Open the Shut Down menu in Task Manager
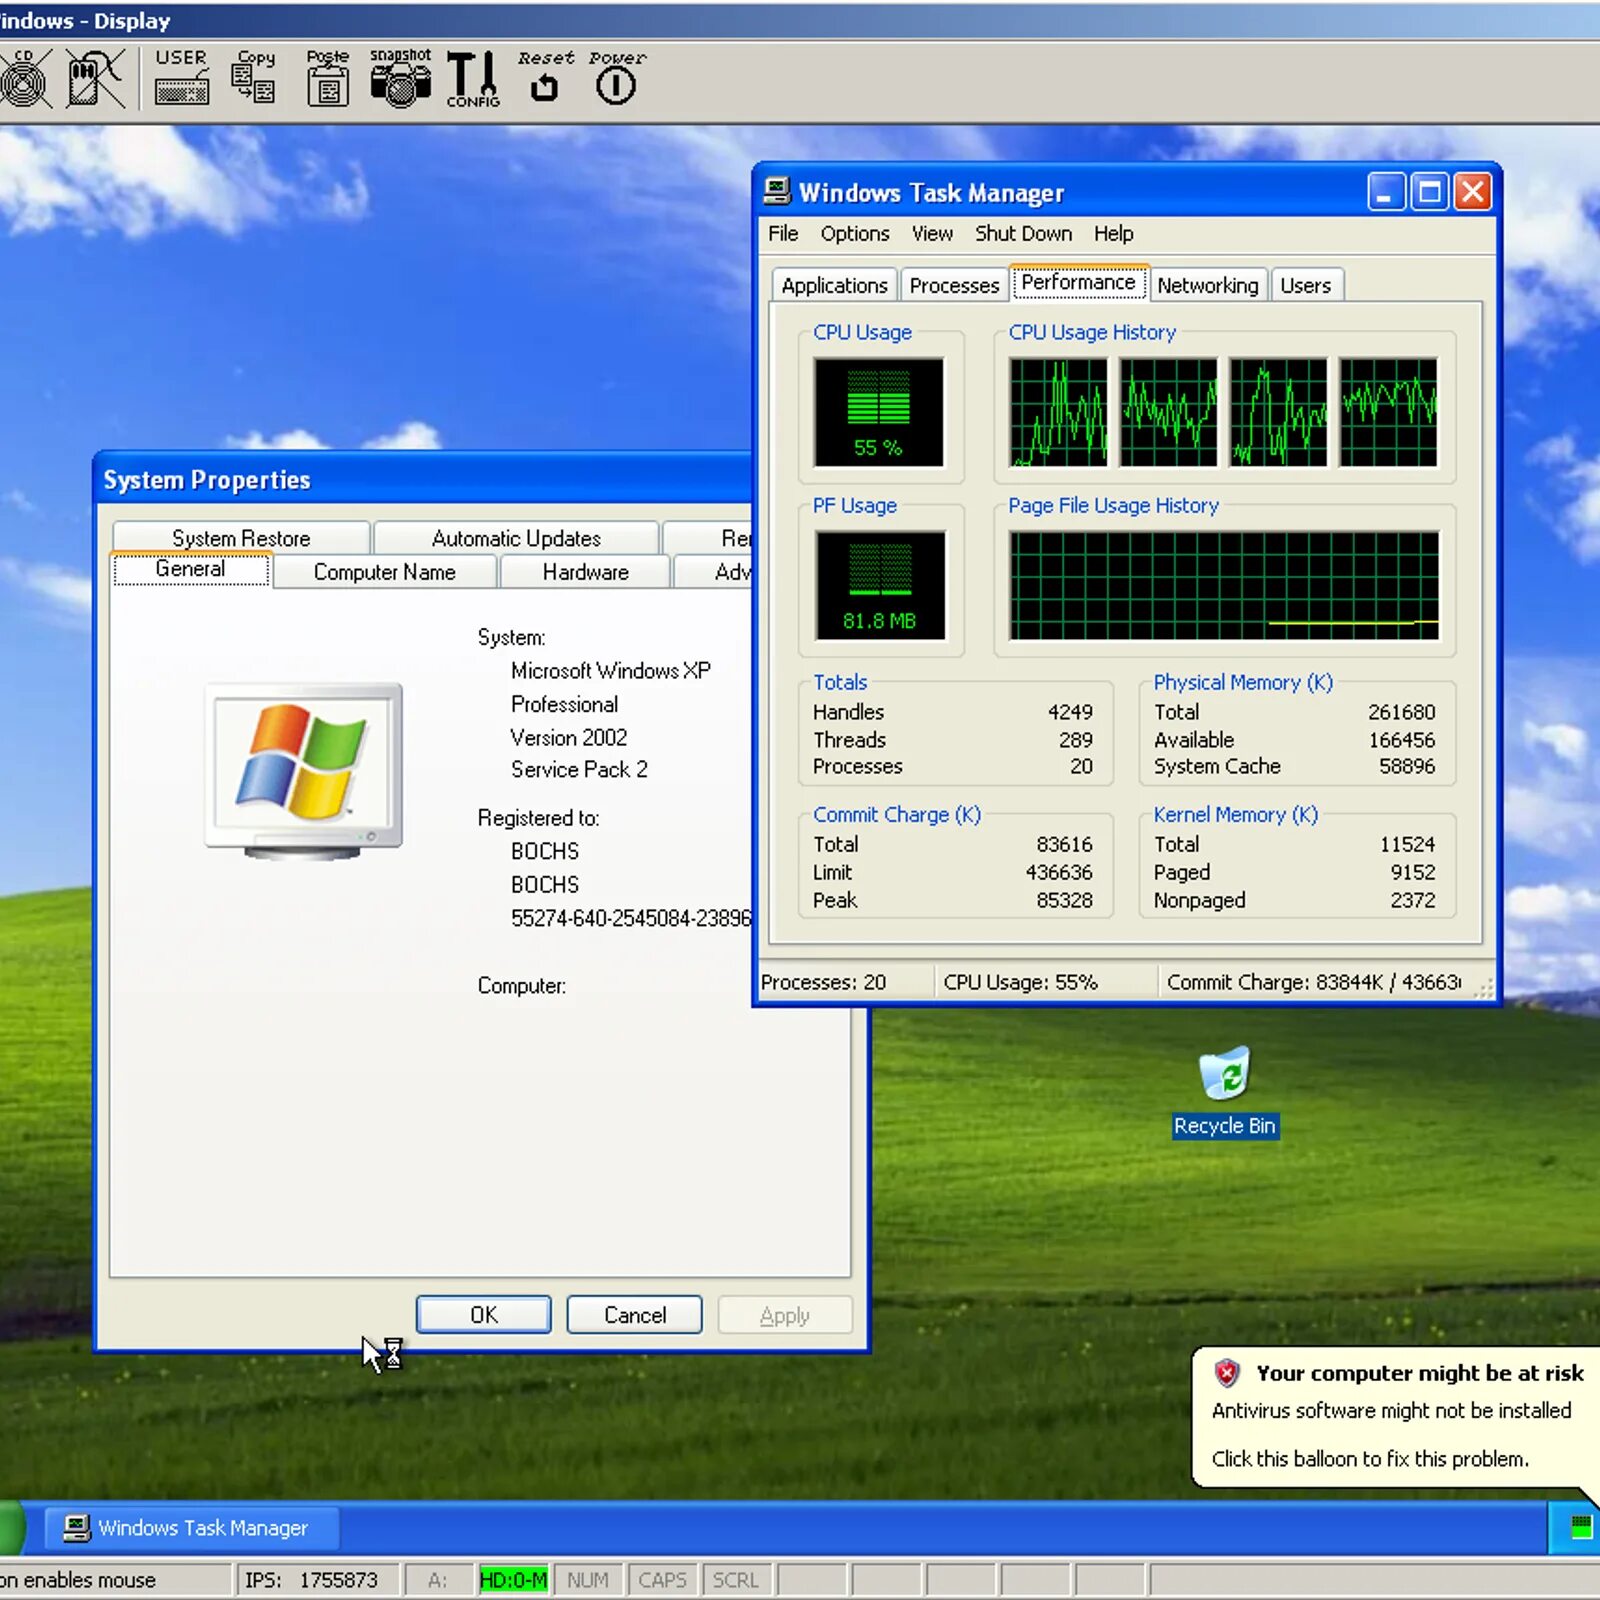Image resolution: width=1600 pixels, height=1600 pixels. point(1023,234)
